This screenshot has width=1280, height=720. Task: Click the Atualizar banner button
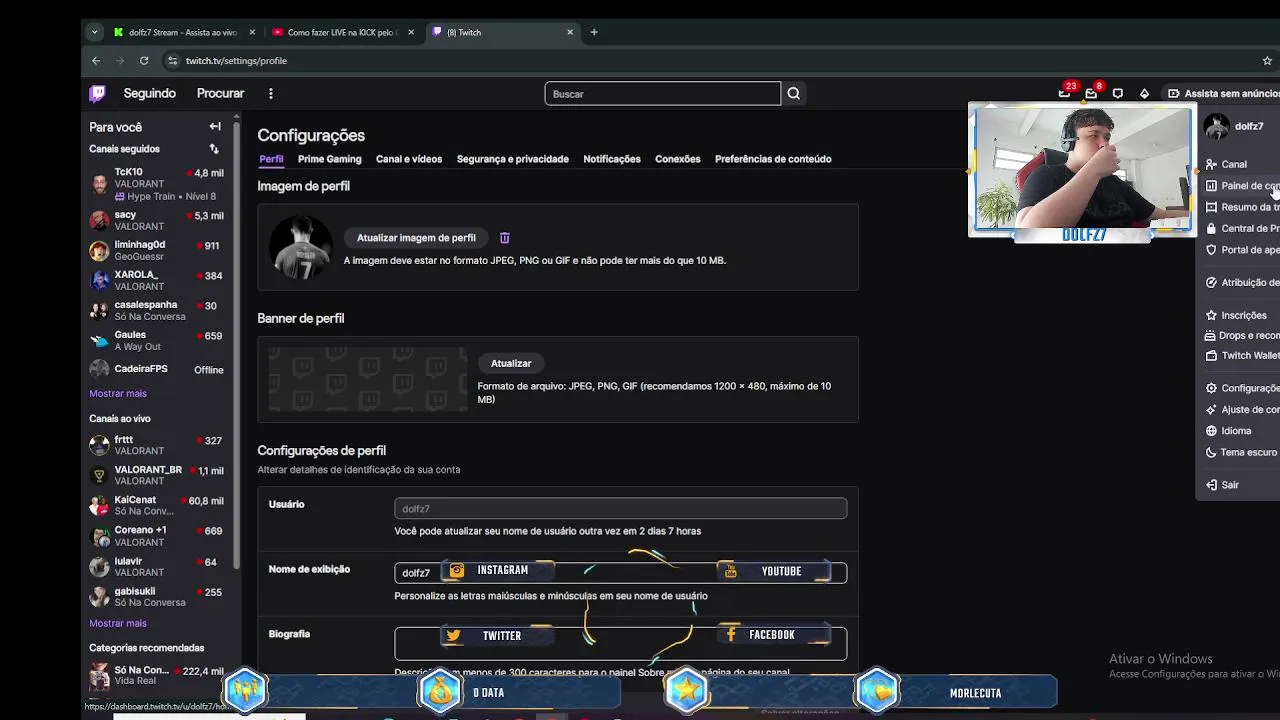pos(511,363)
